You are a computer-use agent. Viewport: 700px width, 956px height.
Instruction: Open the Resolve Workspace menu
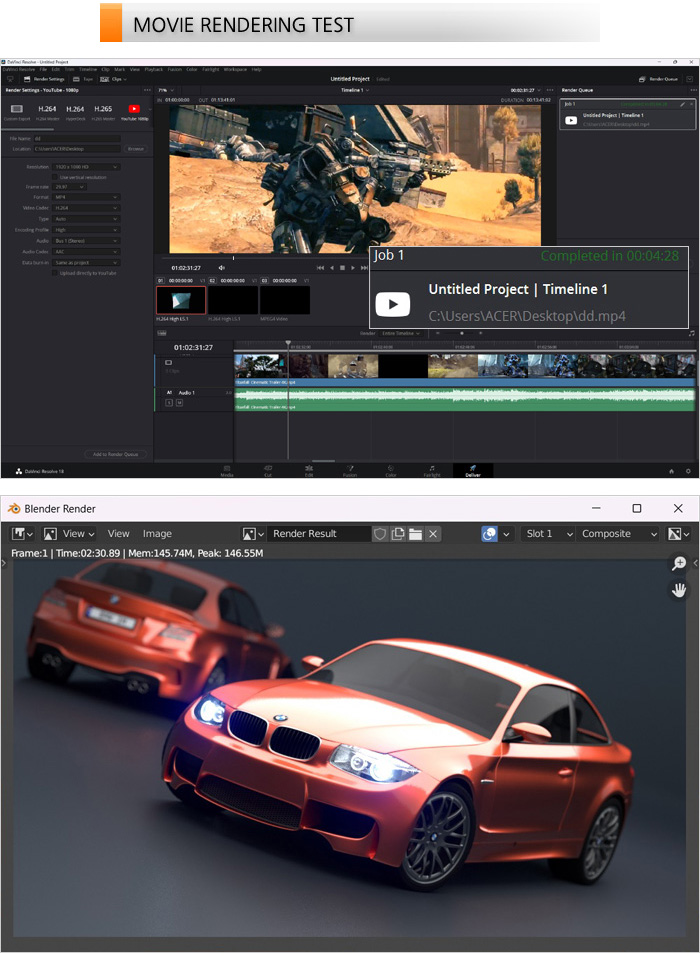235,70
